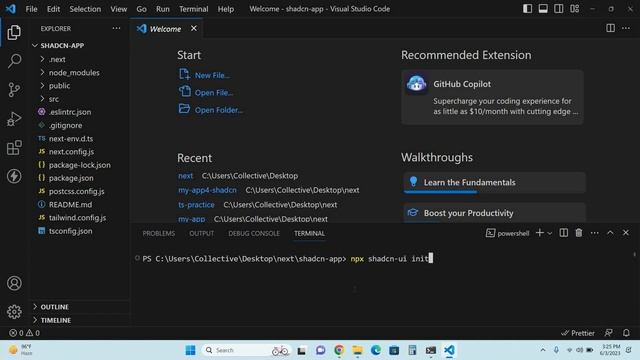Click the Prettier status bar item
The height and width of the screenshot is (360, 640).
pyautogui.click(x=578, y=333)
